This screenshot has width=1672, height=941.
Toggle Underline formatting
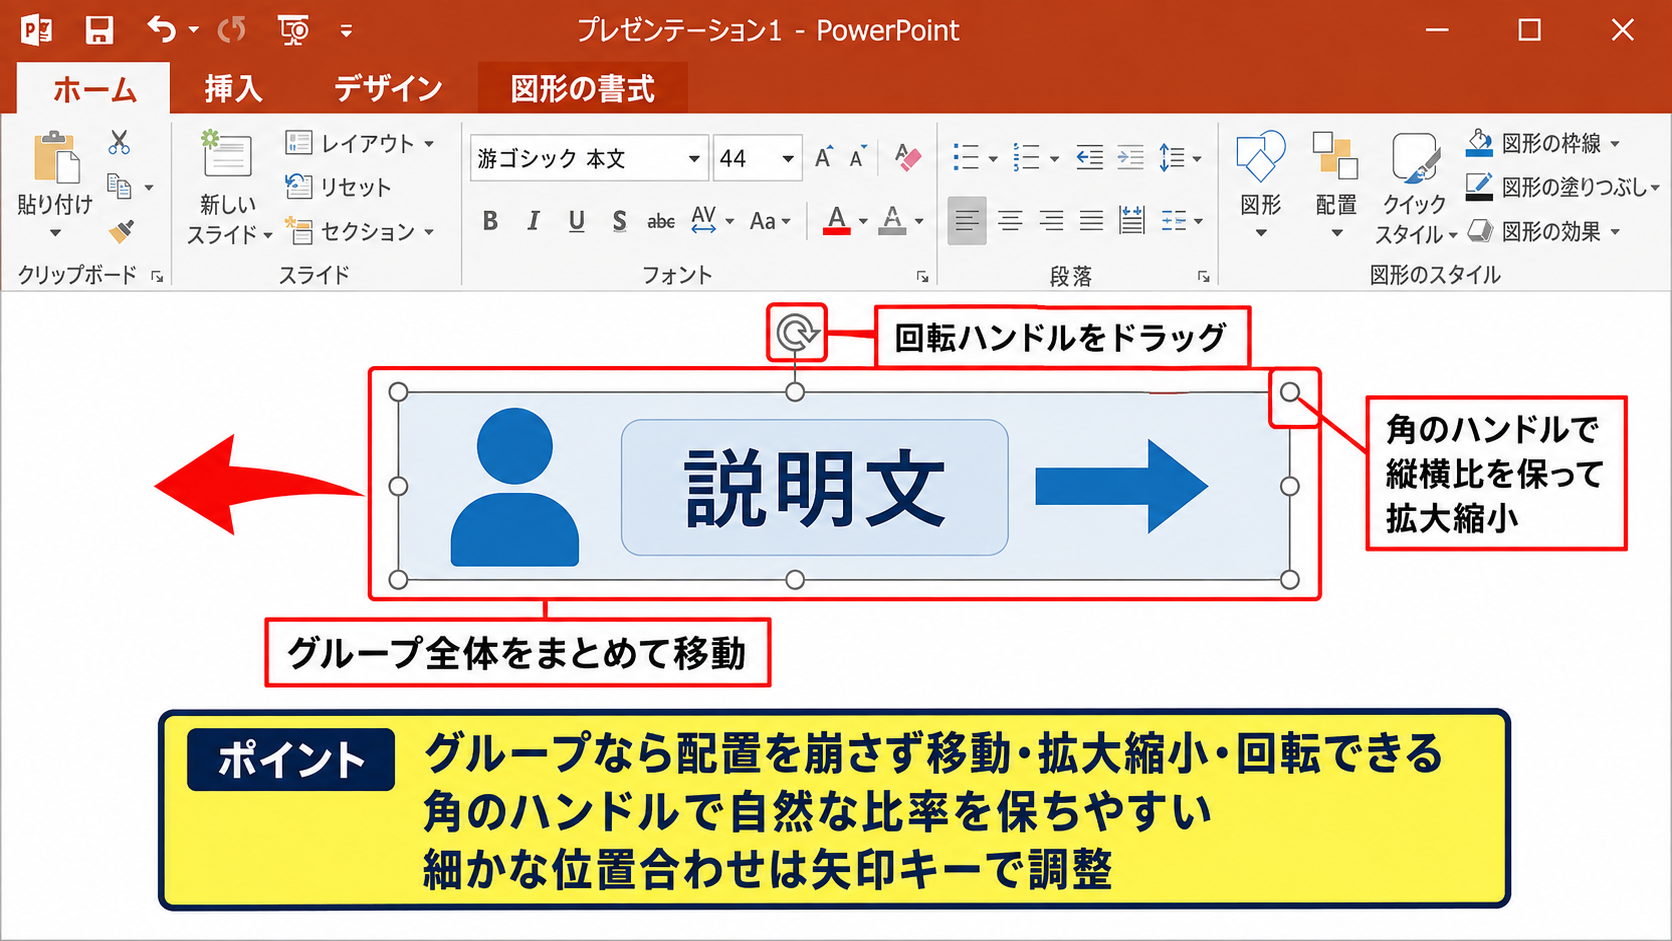tap(576, 221)
